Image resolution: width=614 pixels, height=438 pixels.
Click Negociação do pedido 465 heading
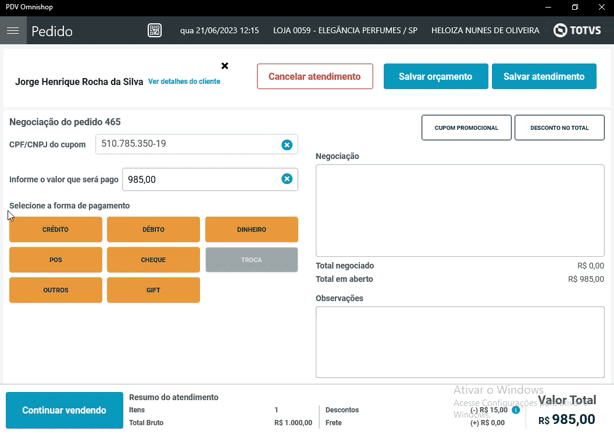click(65, 122)
